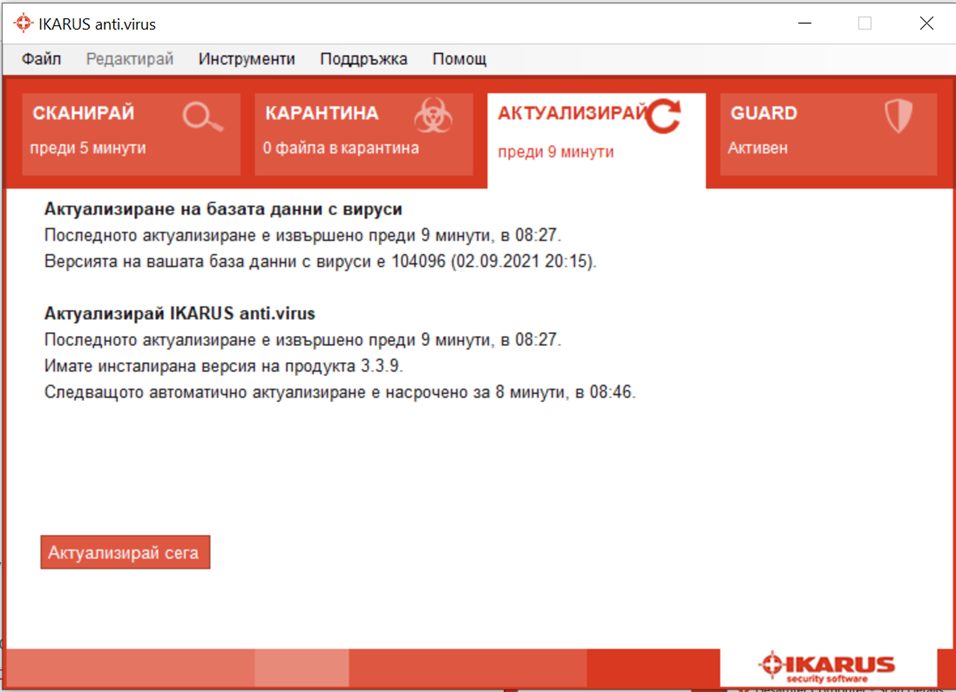Click the installed product version 3.3.9 line

point(223,366)
